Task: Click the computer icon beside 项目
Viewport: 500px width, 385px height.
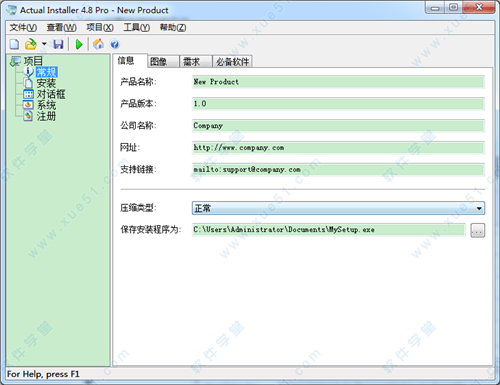Action: point(15,61)
